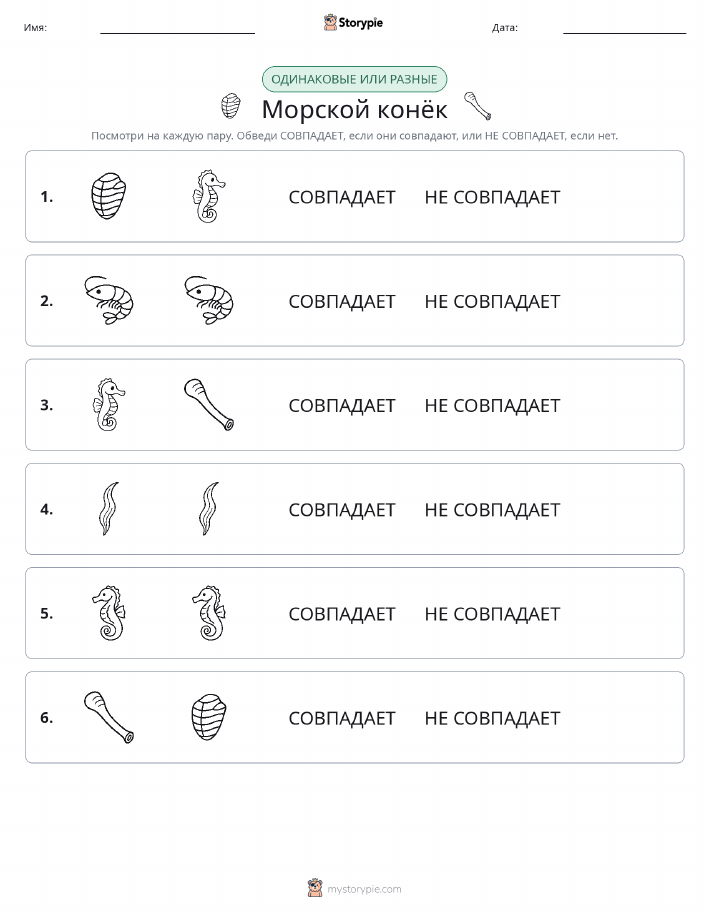Viewport: 709px width, 917px height.
Task: Select НЕ СОВПАДАЕТ in row 1
Action: tap(492, 197)
